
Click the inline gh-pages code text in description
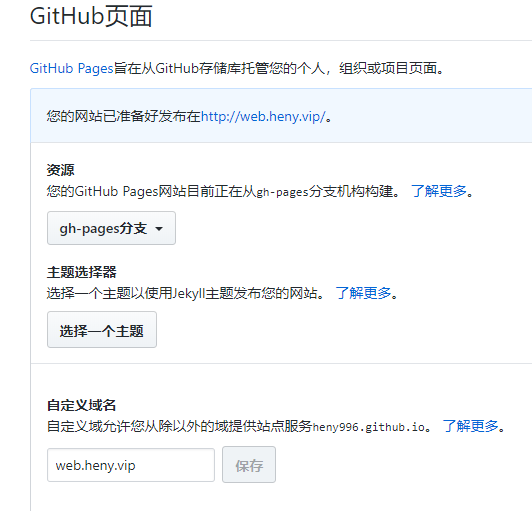pyautogui.click(x=282, y=192)
